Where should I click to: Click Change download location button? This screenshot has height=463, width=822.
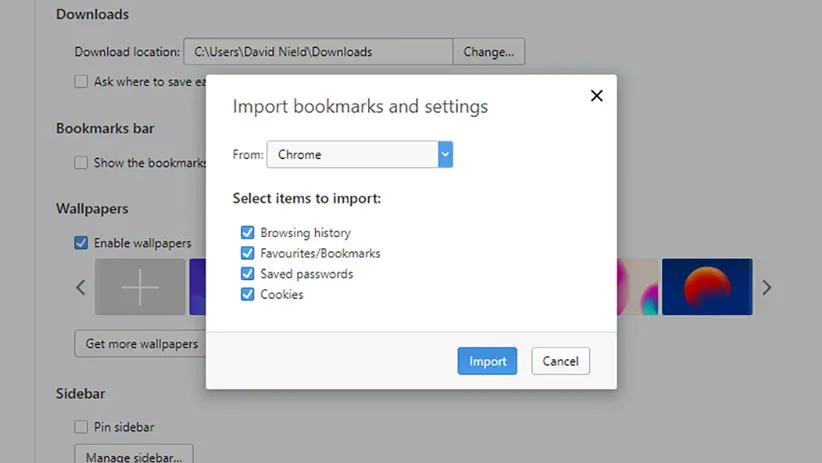click(488, 52)
